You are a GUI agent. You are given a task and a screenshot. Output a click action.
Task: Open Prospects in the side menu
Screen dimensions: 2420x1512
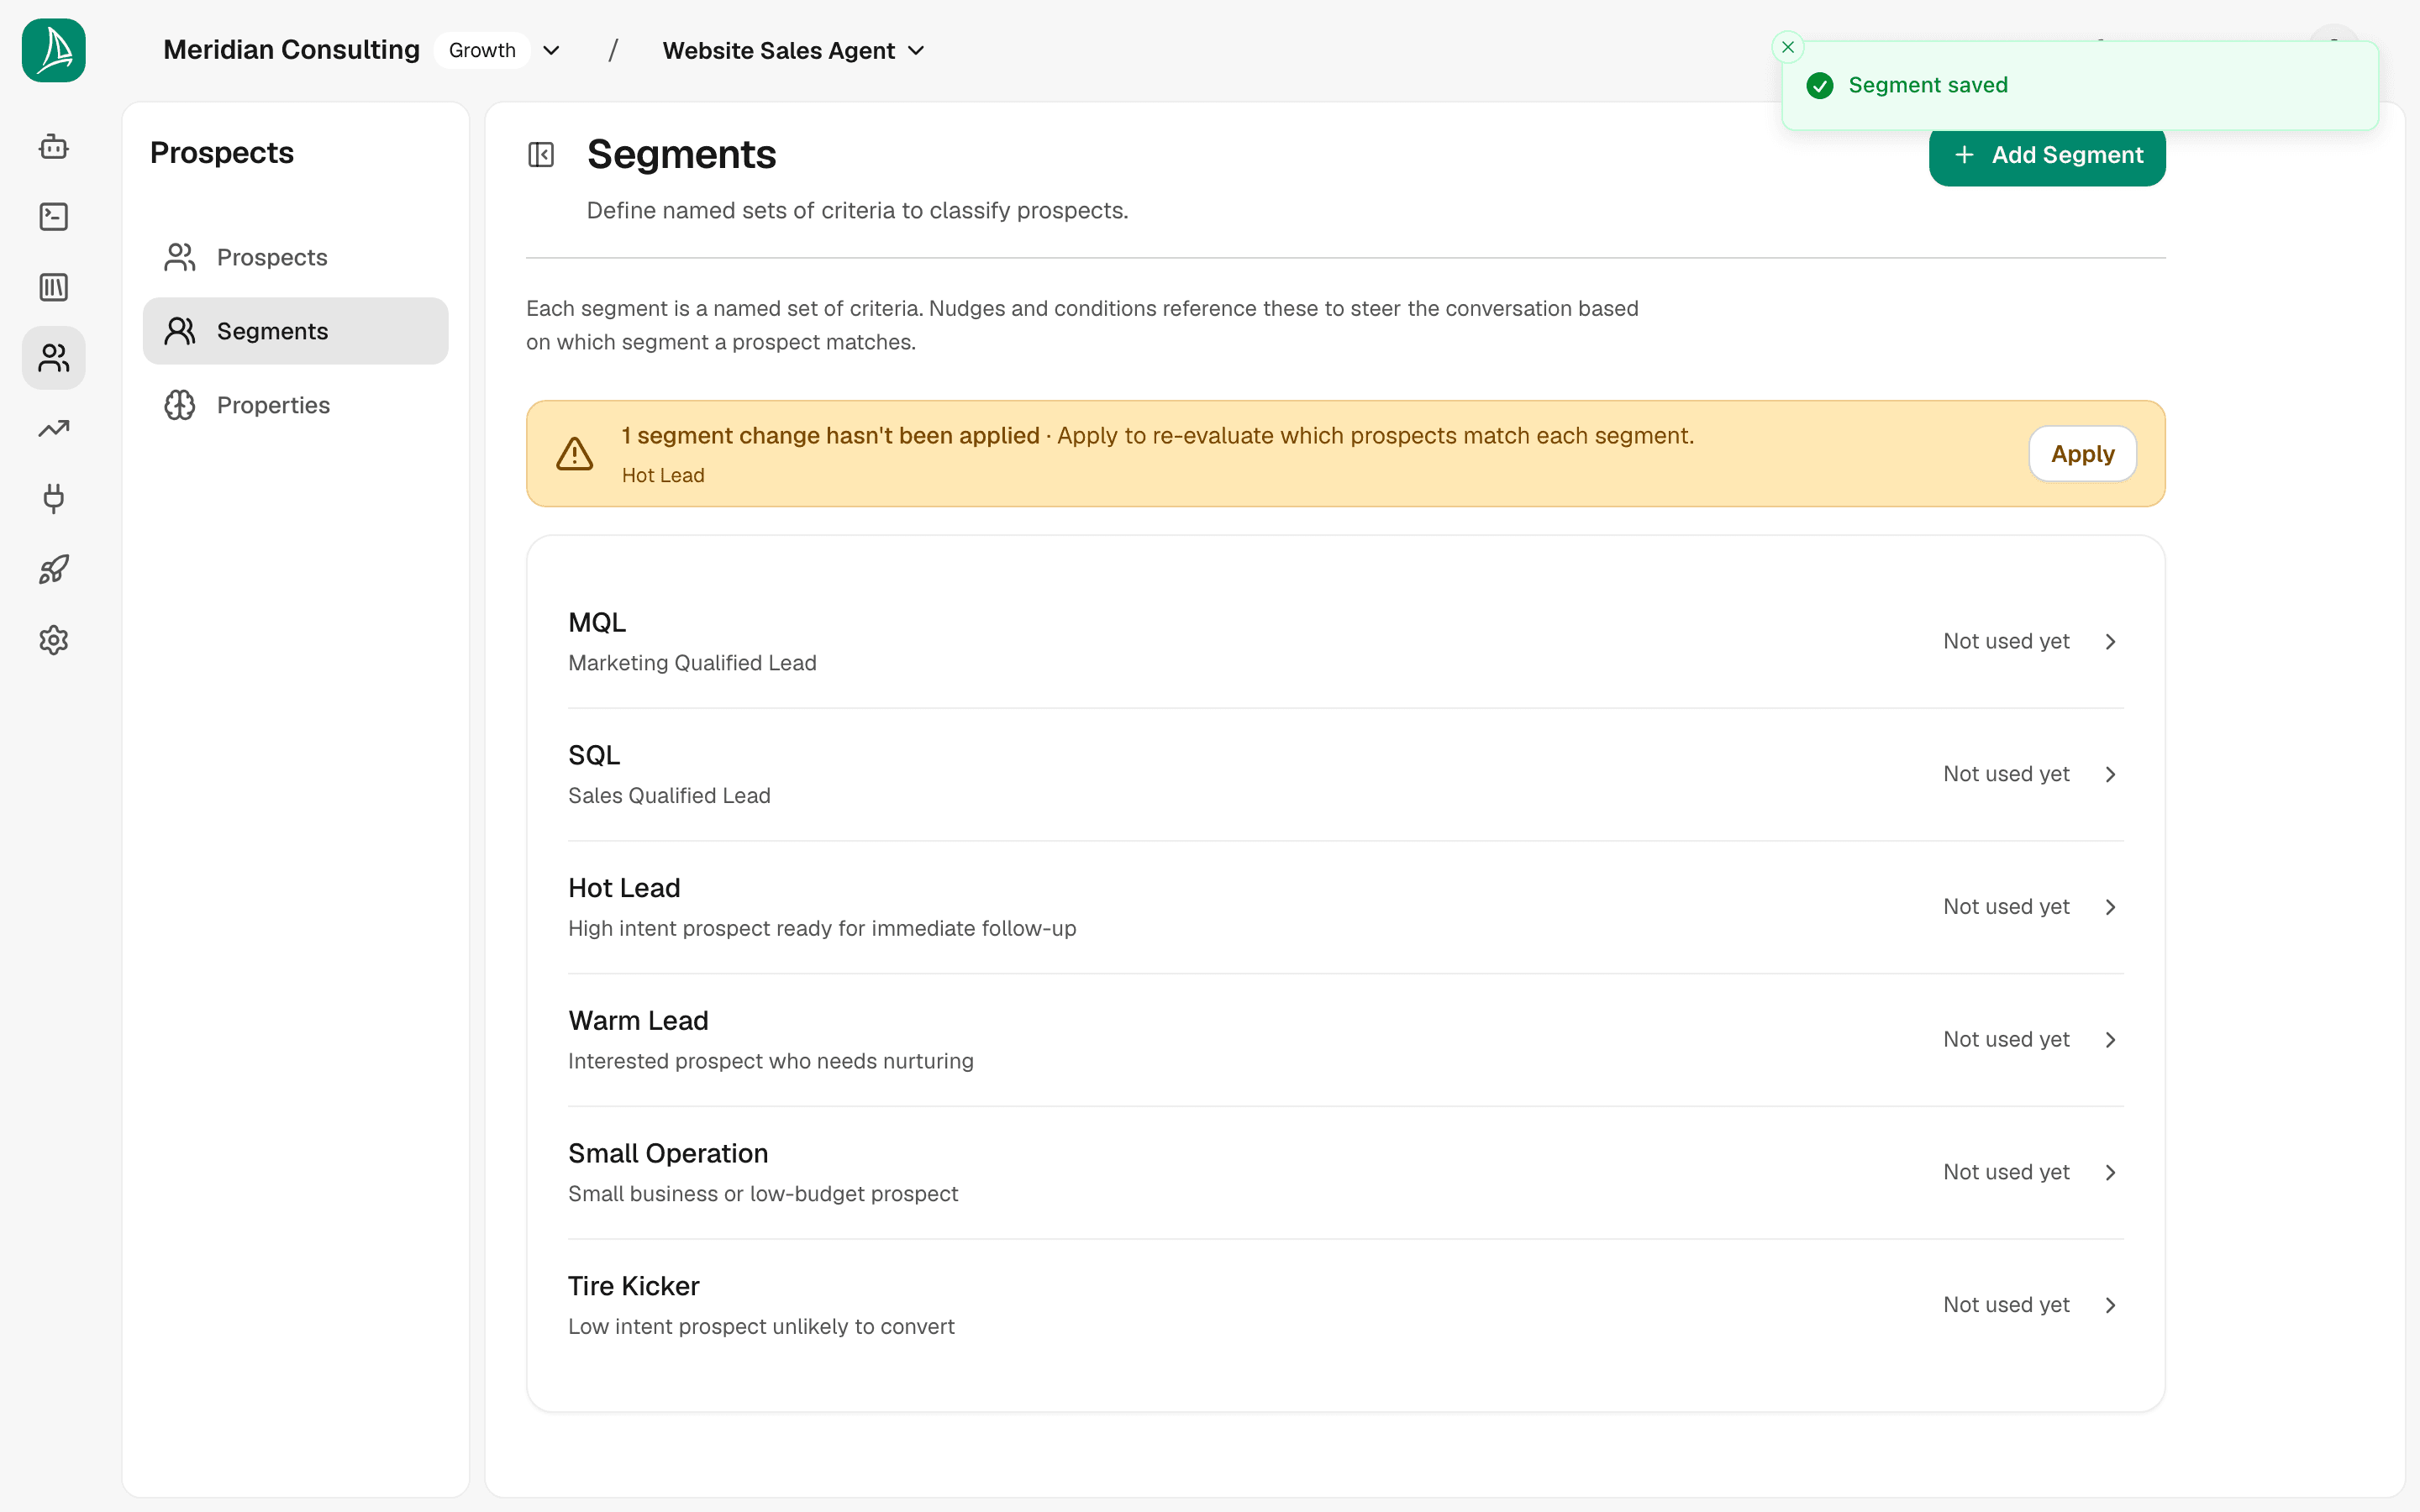[x=296, y=257]
